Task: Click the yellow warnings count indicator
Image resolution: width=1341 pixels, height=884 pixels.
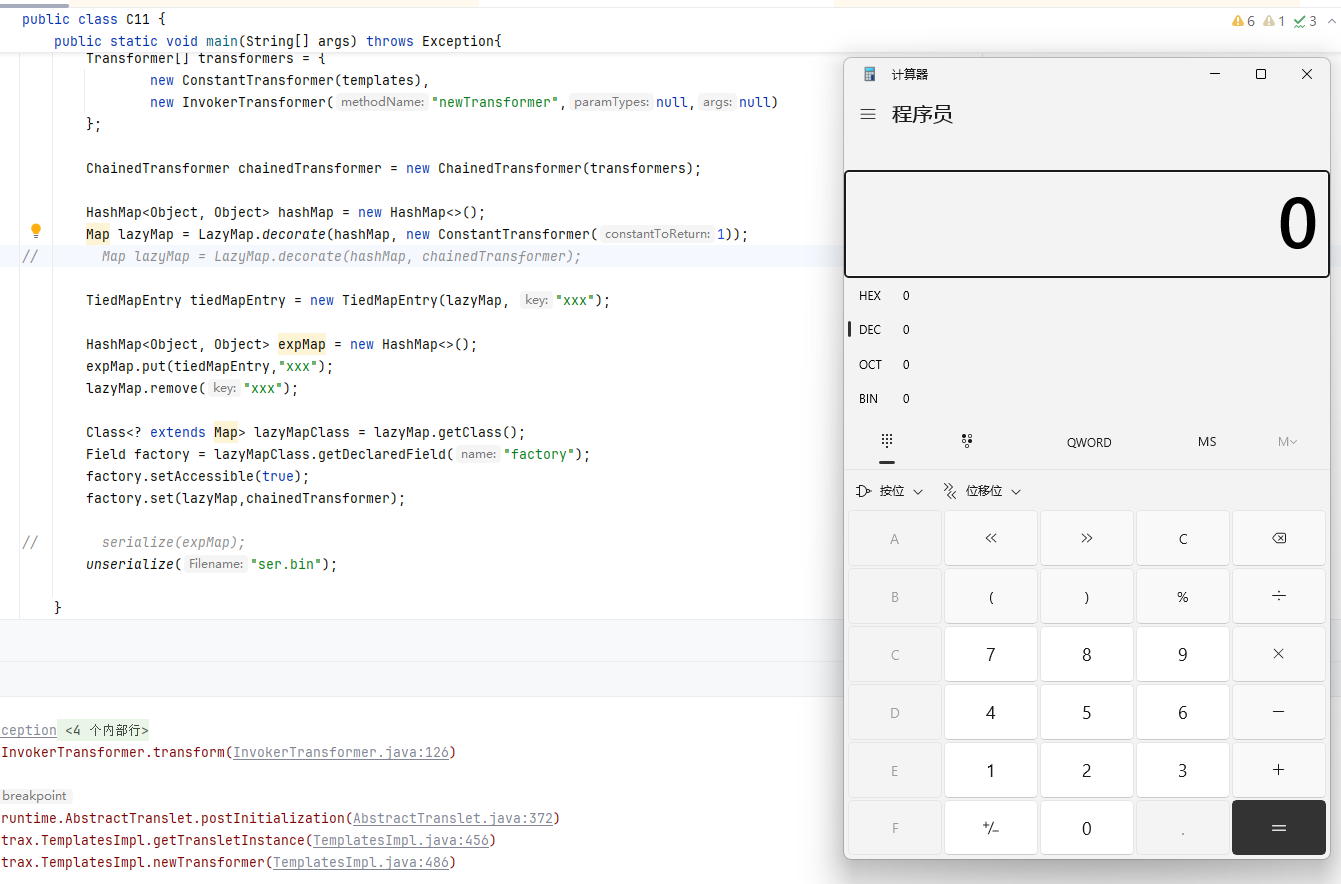Action: click(x=1244, y=21)
